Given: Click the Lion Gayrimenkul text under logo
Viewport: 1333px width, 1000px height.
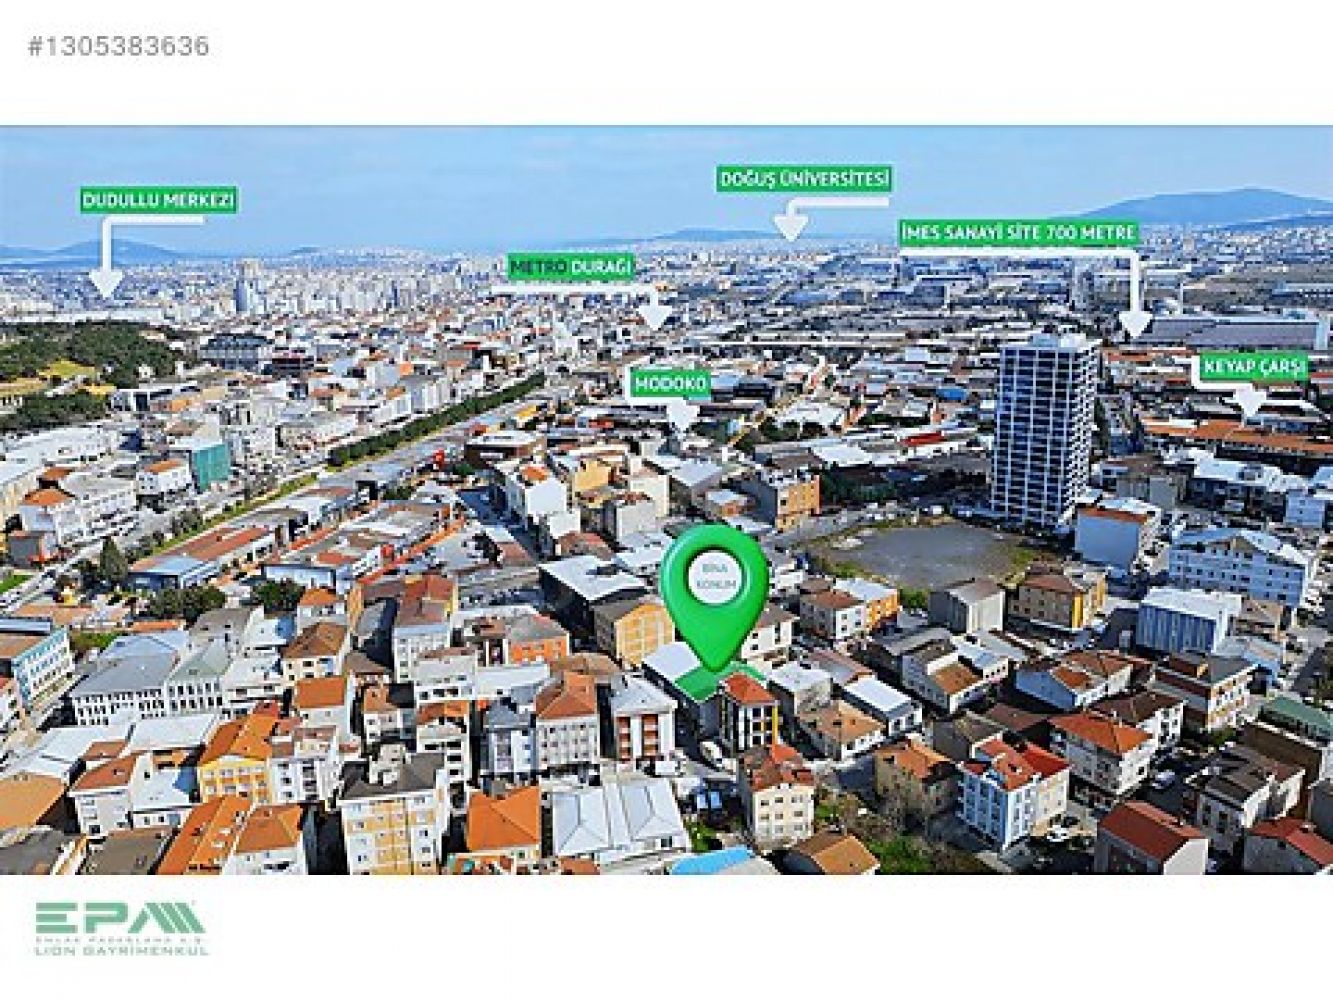Looking at the screenshot, I should (x=122, y=951).
